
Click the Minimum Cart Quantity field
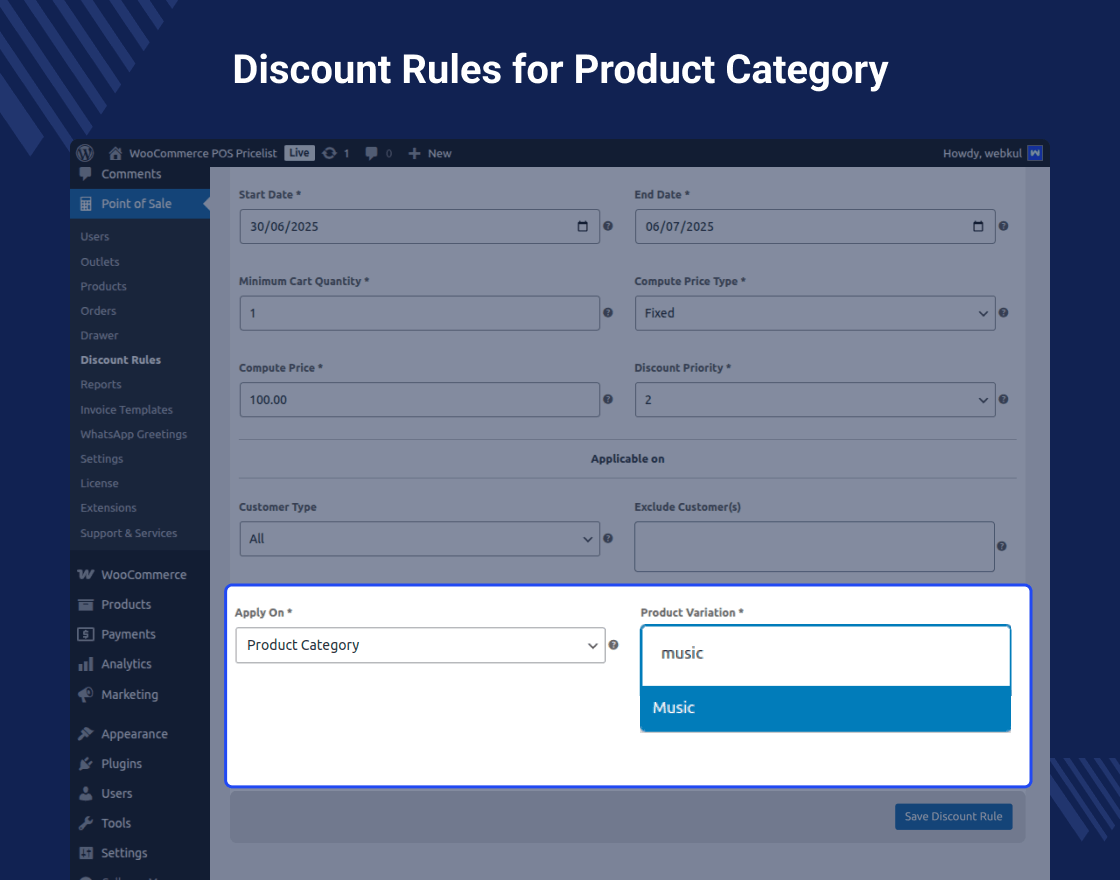tap(419, 313)
